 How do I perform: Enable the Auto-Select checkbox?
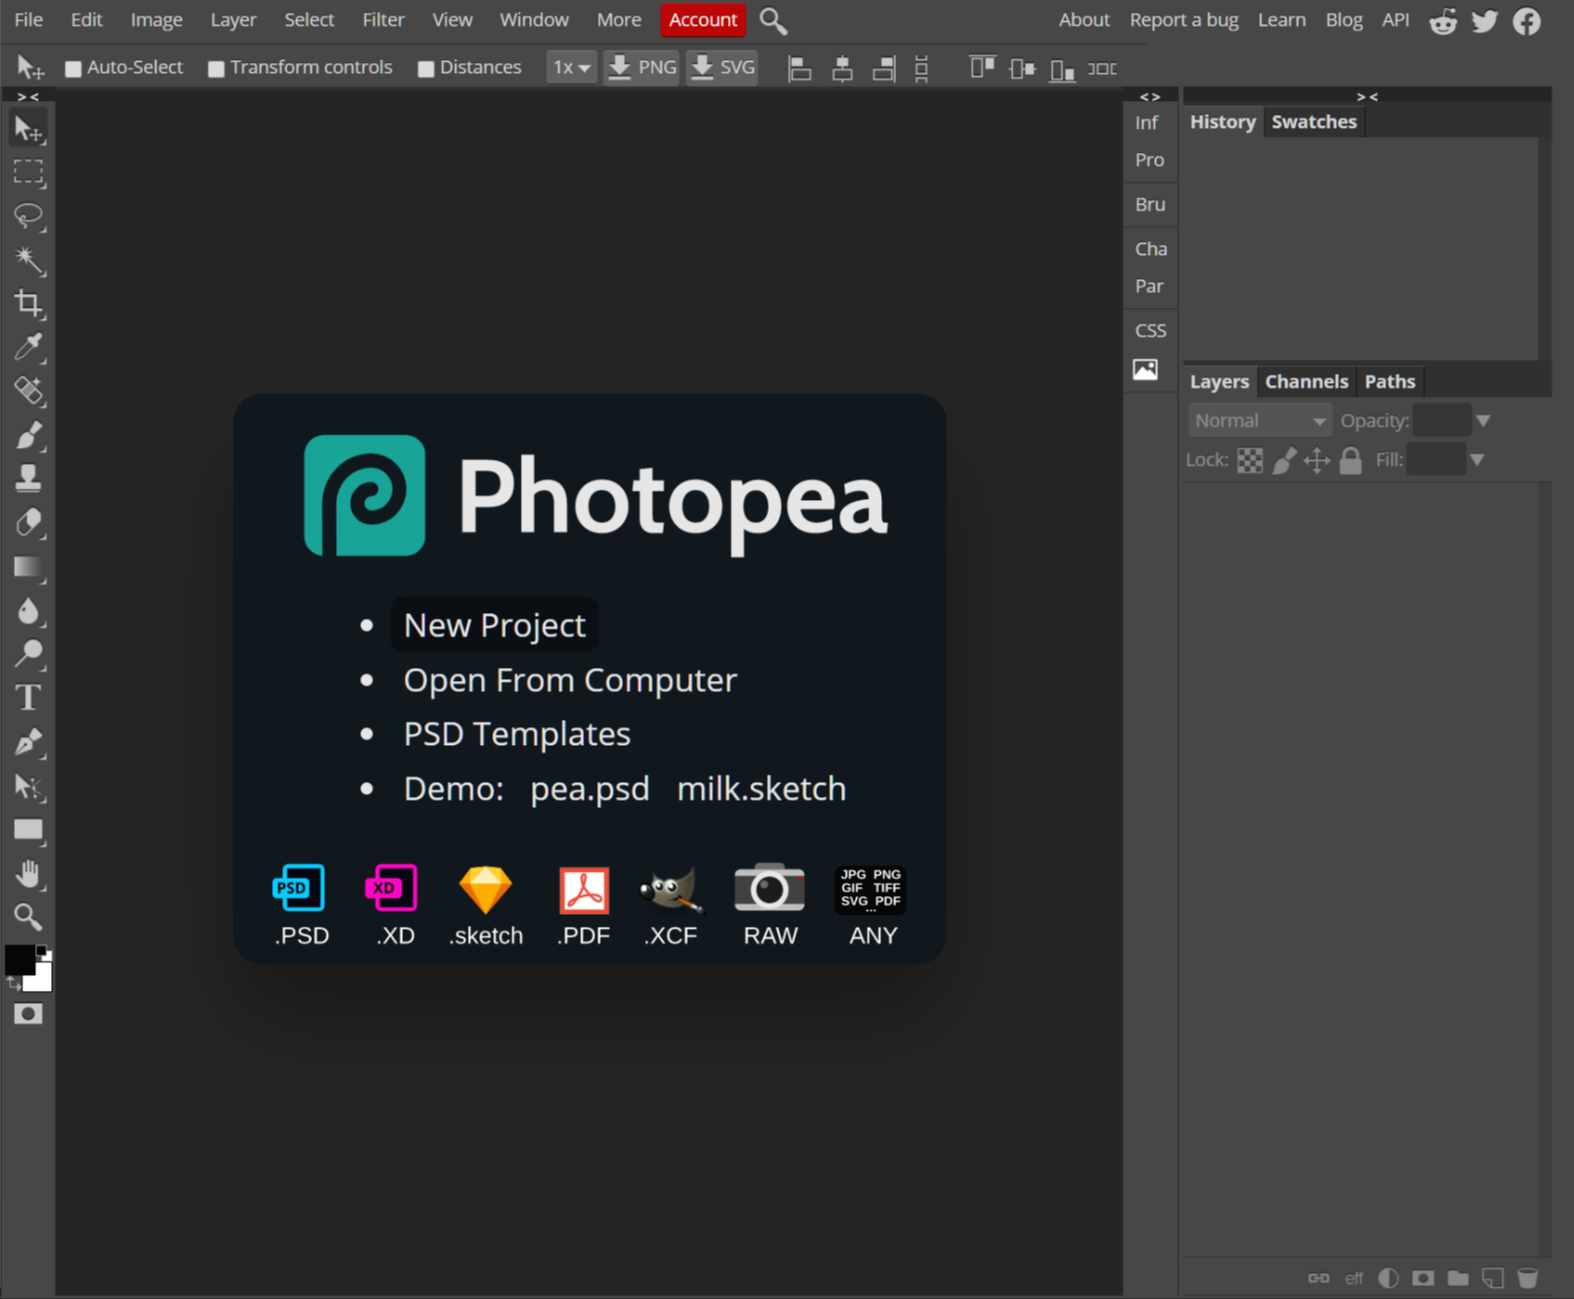(x=73, y=68)
